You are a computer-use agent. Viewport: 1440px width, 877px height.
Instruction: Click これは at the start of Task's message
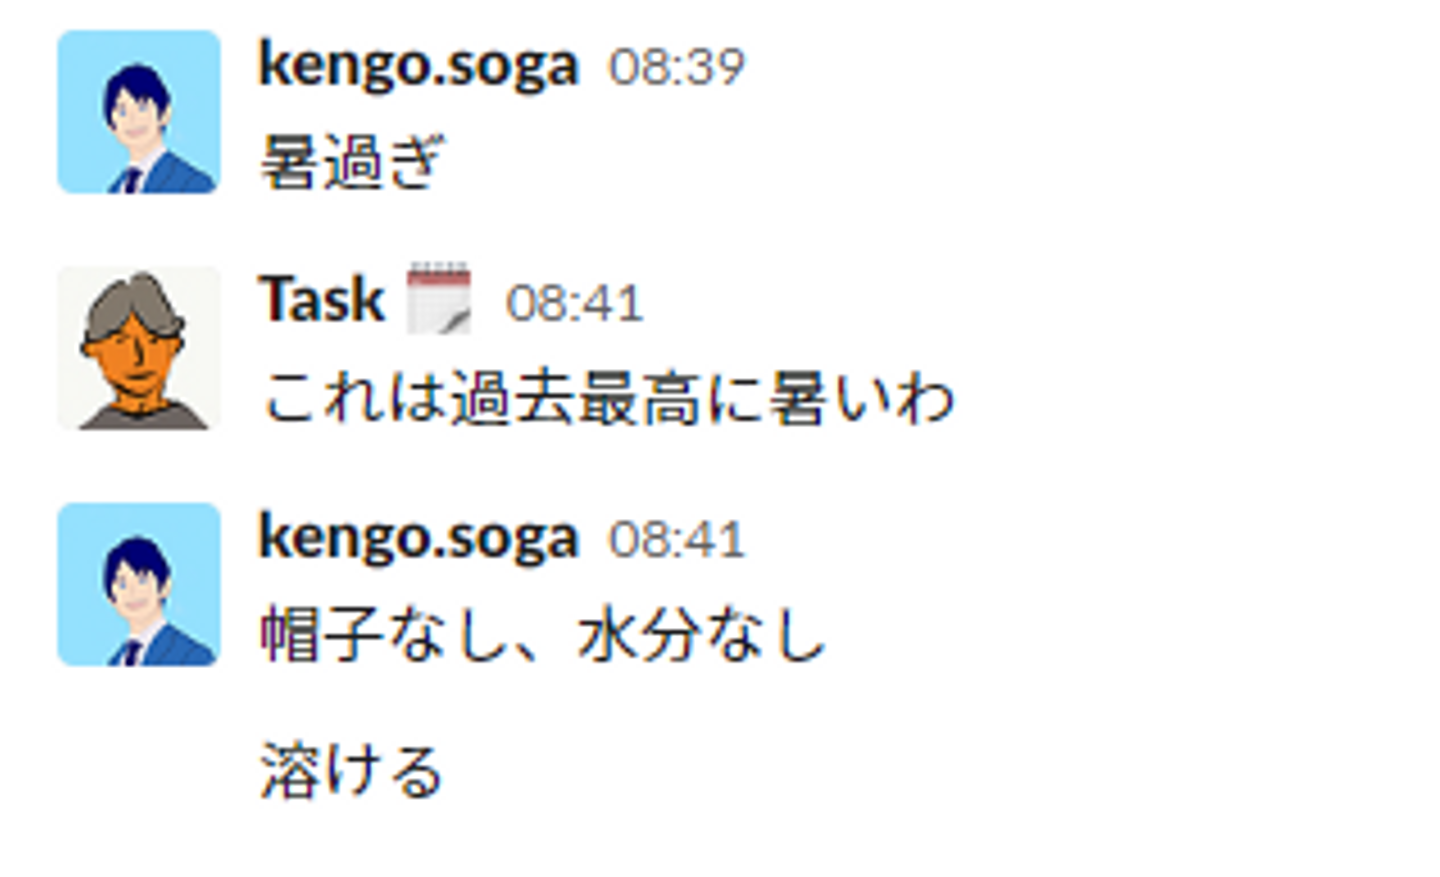[x=353, y=398]
